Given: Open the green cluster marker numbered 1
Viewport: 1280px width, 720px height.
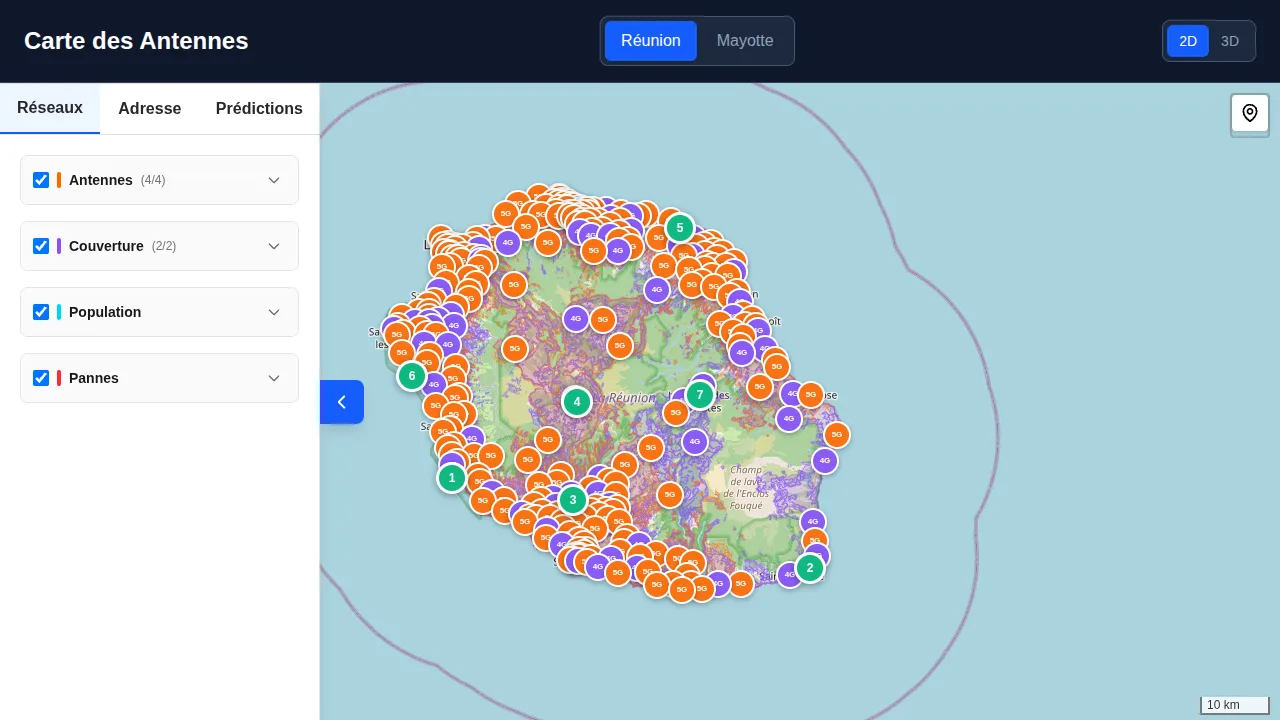Looking at the screenshot, I should pos(451,478).
